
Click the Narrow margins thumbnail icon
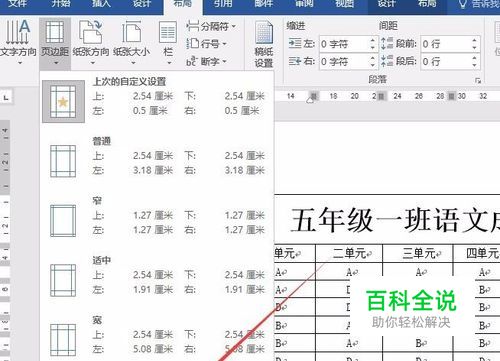[x=63, y=221]
